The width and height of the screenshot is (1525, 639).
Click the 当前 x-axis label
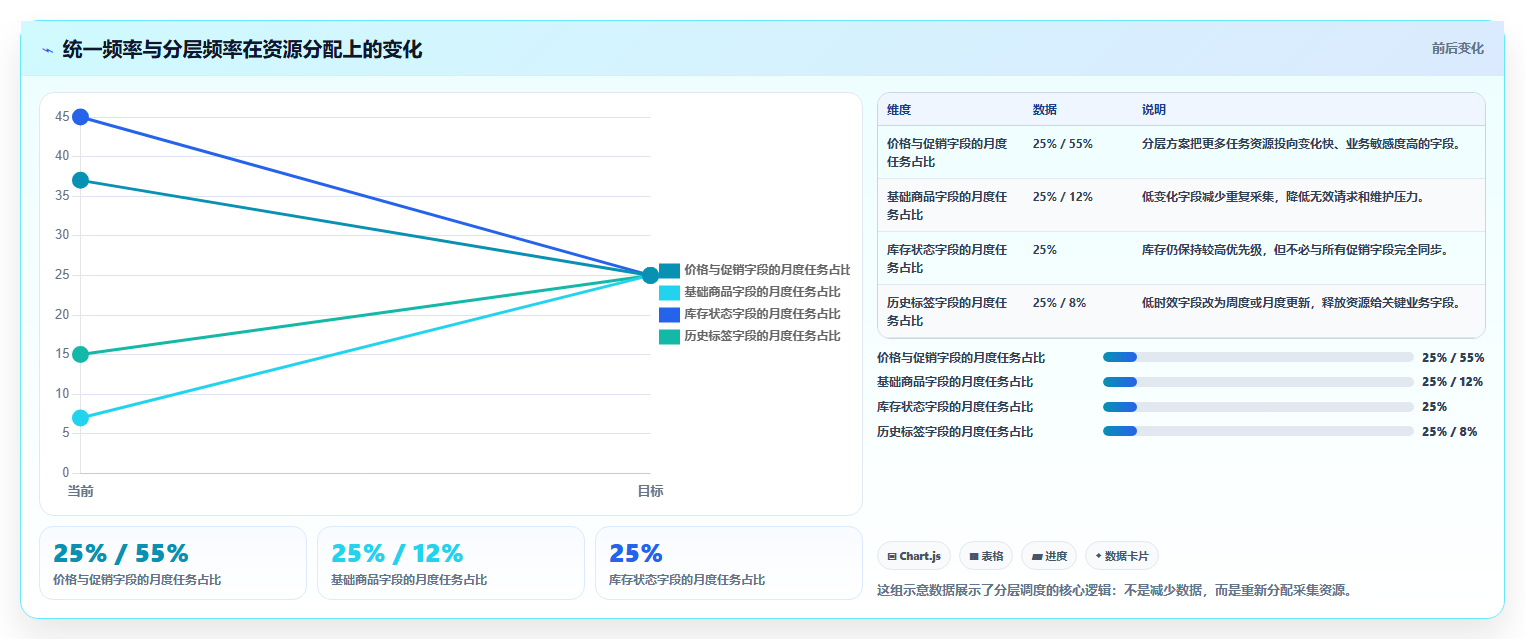80,491
